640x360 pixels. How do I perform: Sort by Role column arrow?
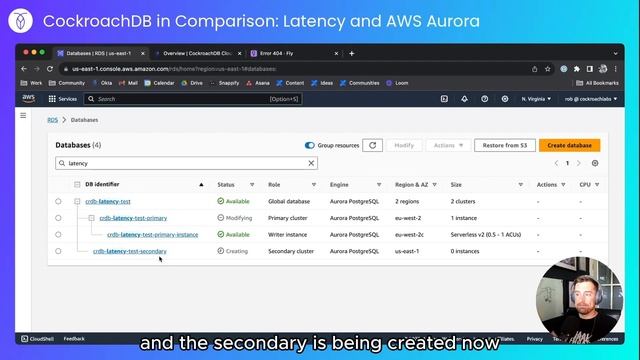point(313,185)
